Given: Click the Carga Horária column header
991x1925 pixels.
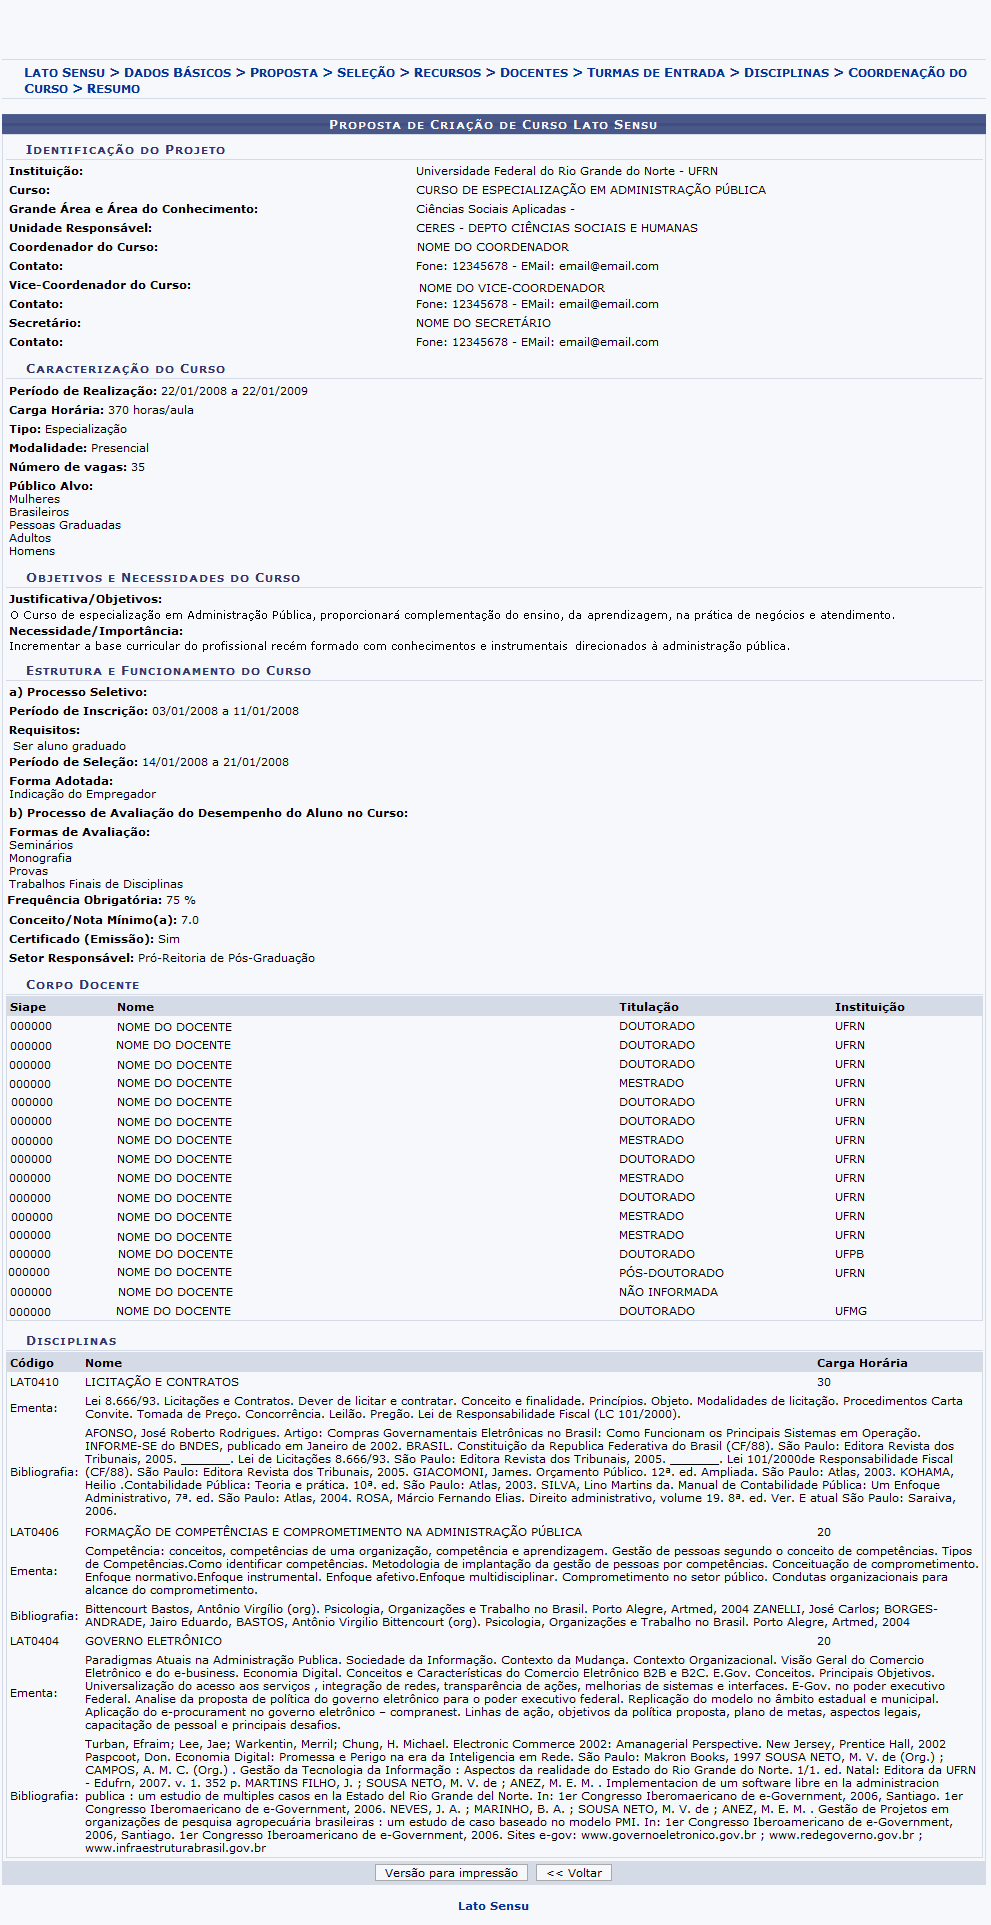Looking at the screenshot, I should click(x=861, y=1363).
